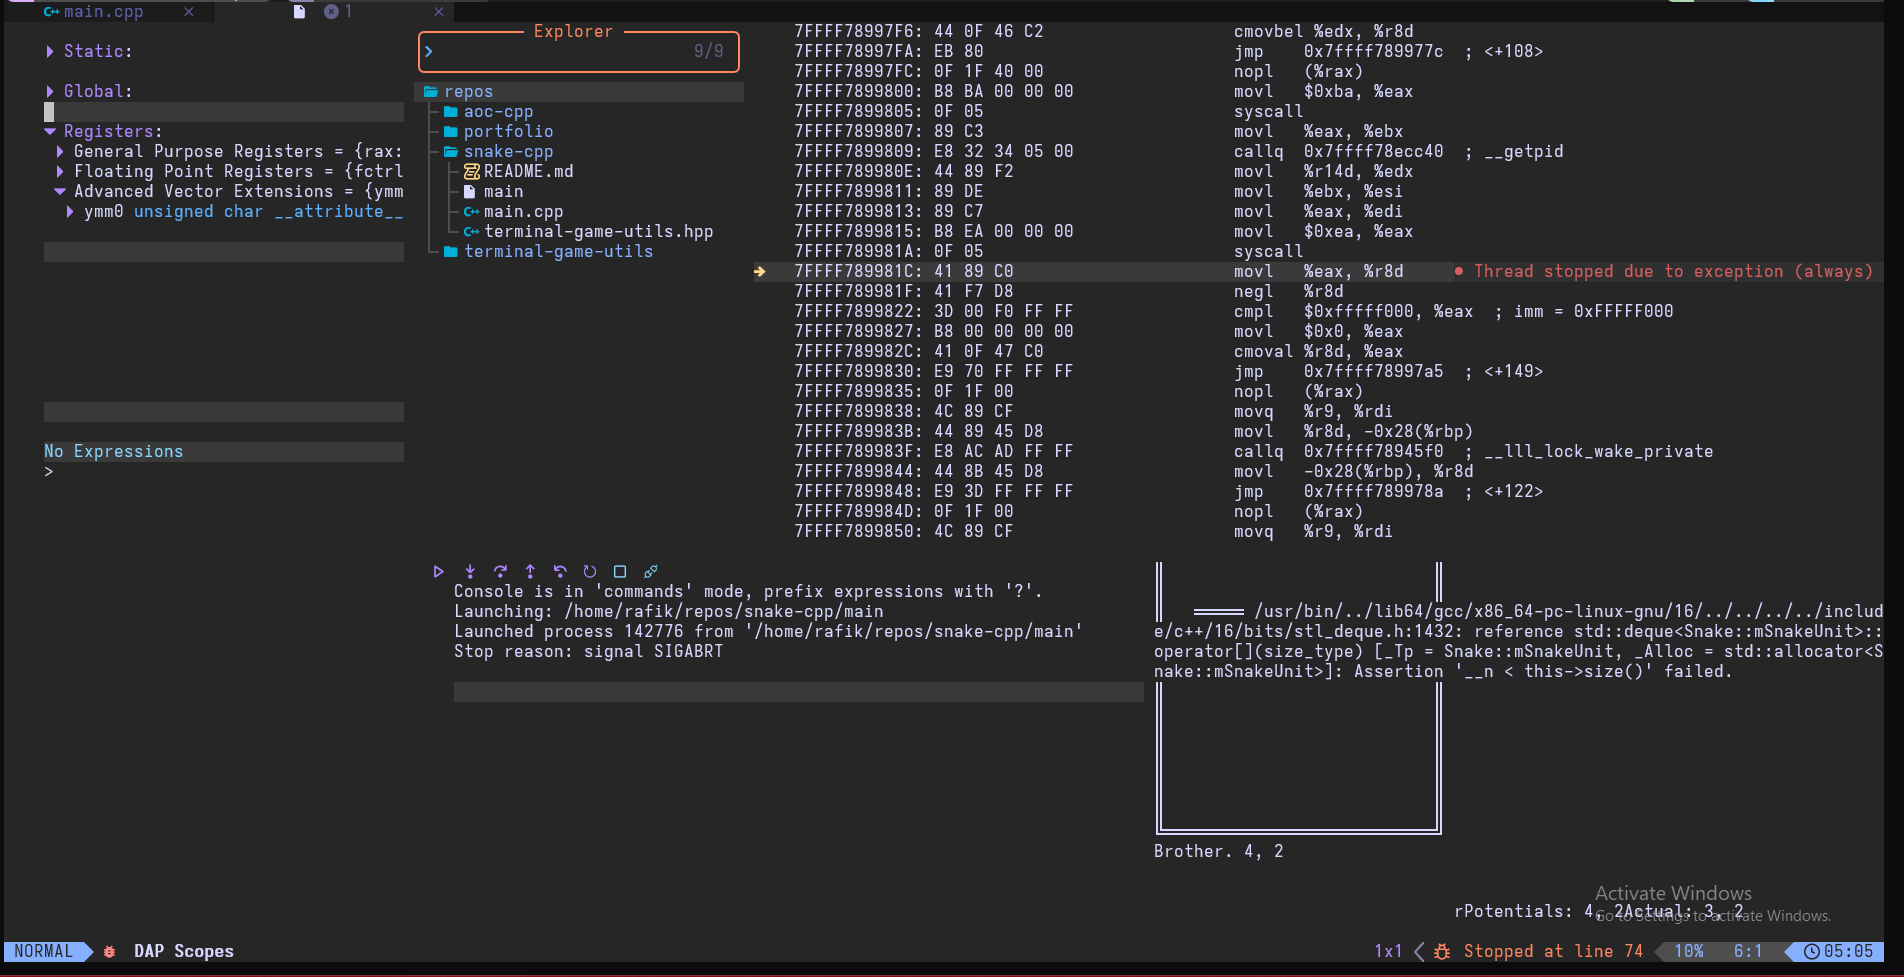Click the disconnect plug debugger icon
1904x977 pixels.
(x=650, y=571)
